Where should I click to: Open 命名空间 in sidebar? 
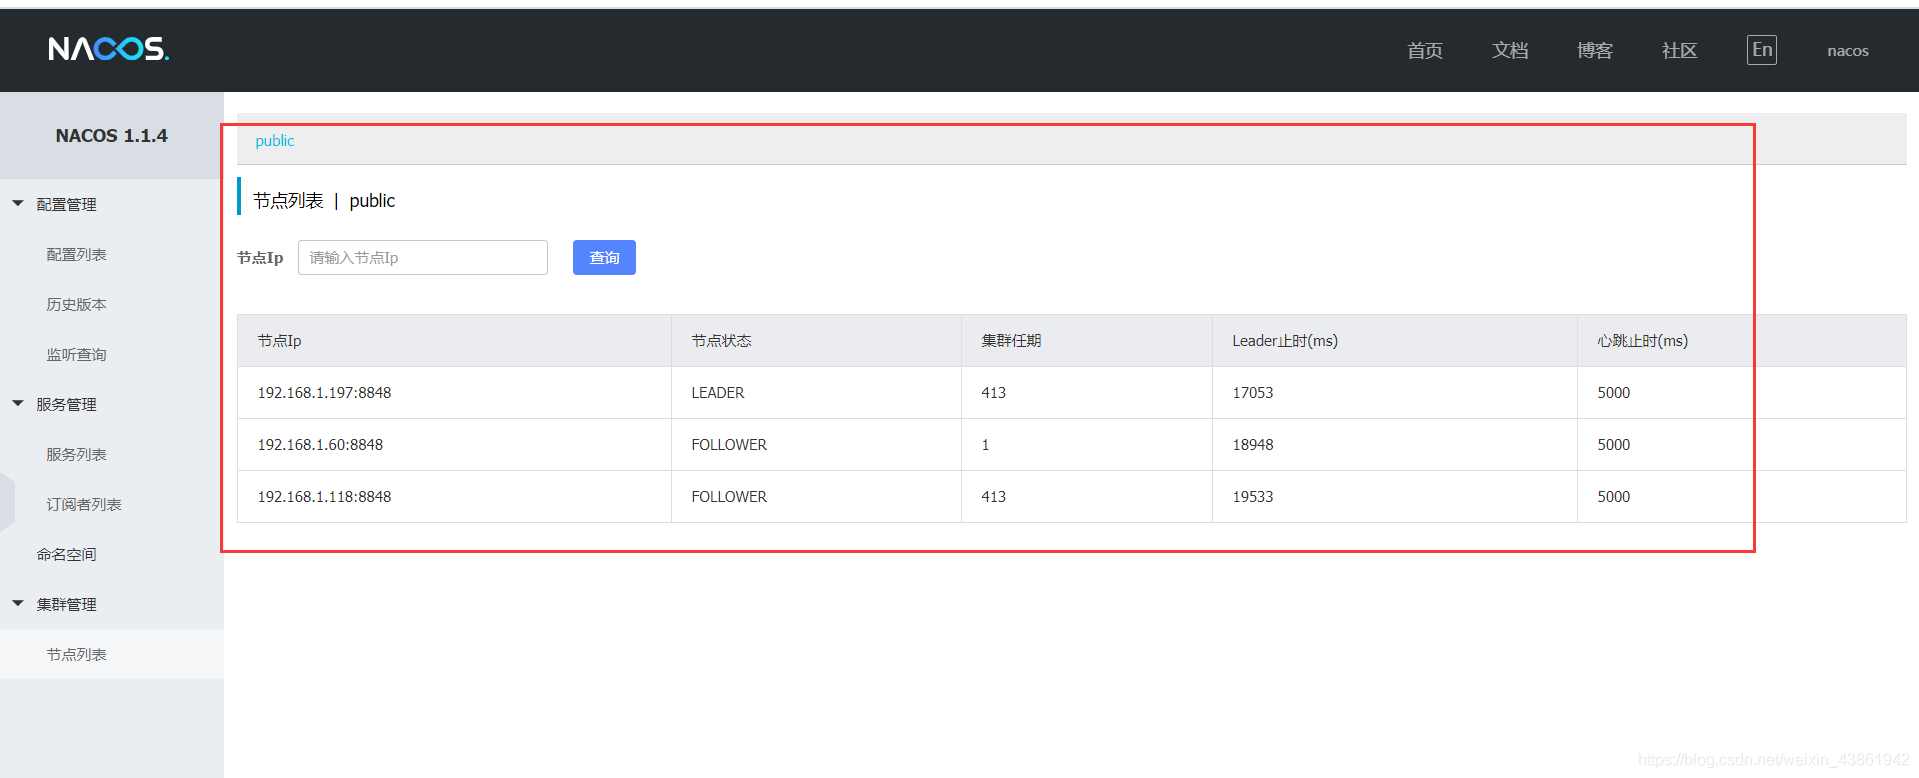[66, 555]
